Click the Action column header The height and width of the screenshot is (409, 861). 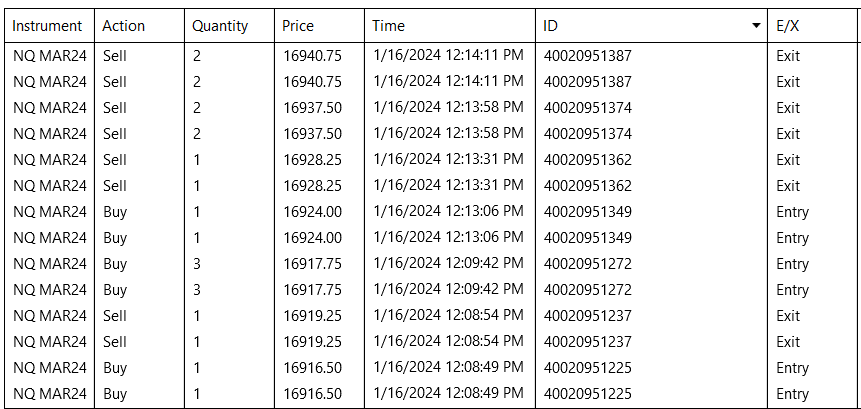[124, 25]
